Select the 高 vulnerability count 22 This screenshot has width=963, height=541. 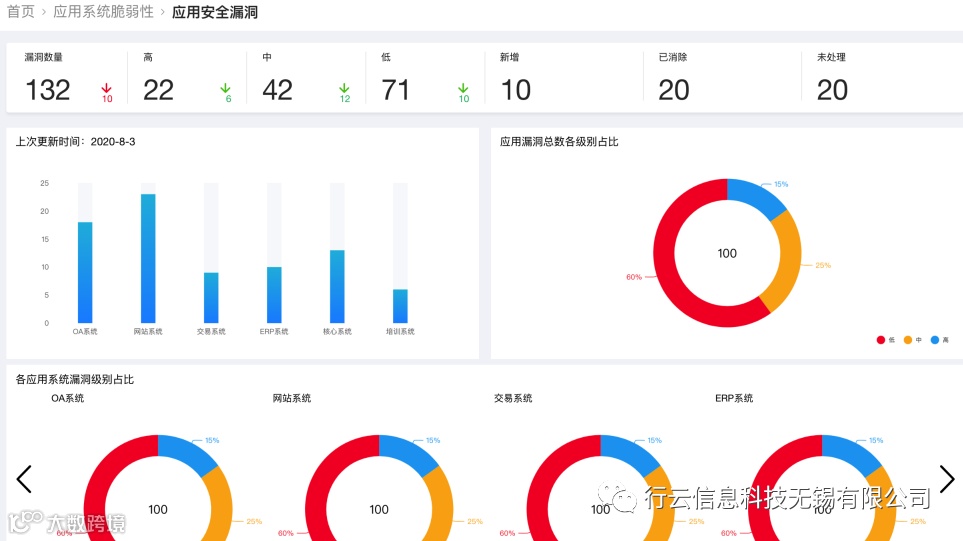tap(158, 90)
